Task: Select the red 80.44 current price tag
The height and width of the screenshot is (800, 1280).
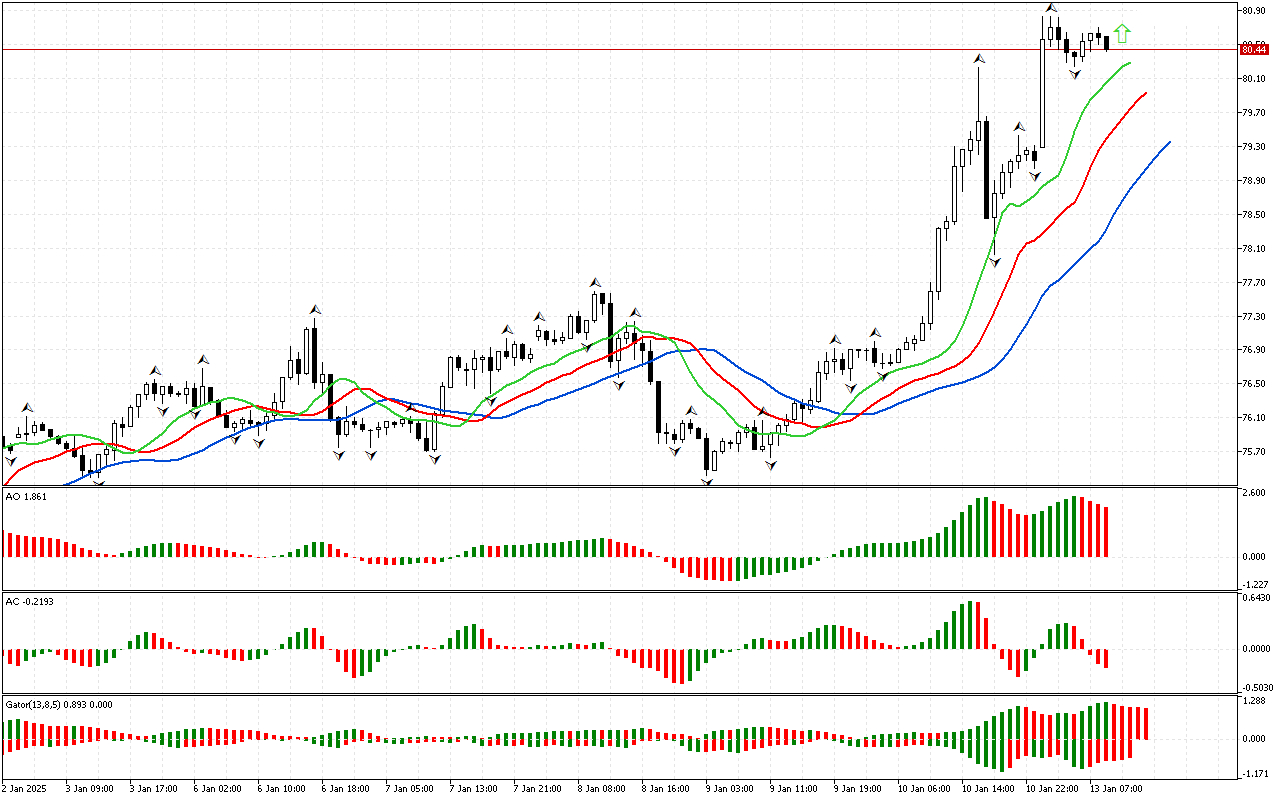Action: [x=1253, y=49]
